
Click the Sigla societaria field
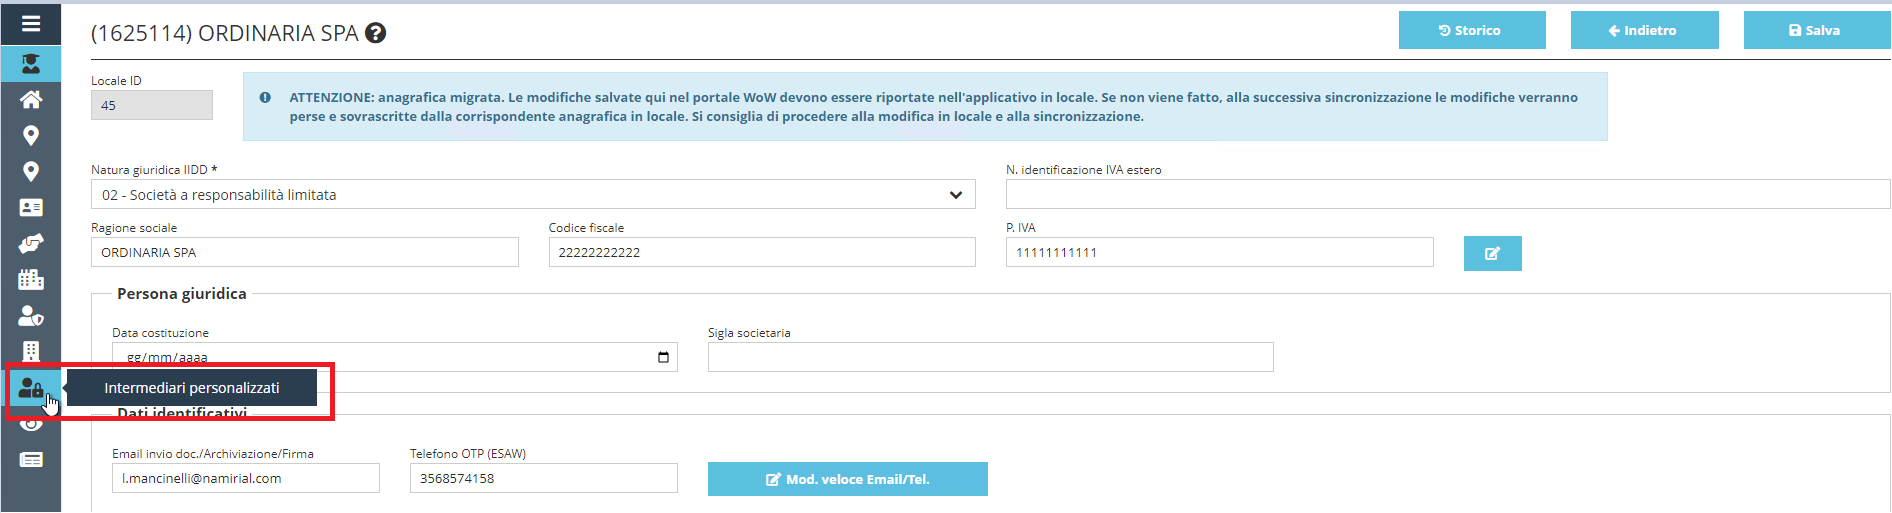point(991,357)
